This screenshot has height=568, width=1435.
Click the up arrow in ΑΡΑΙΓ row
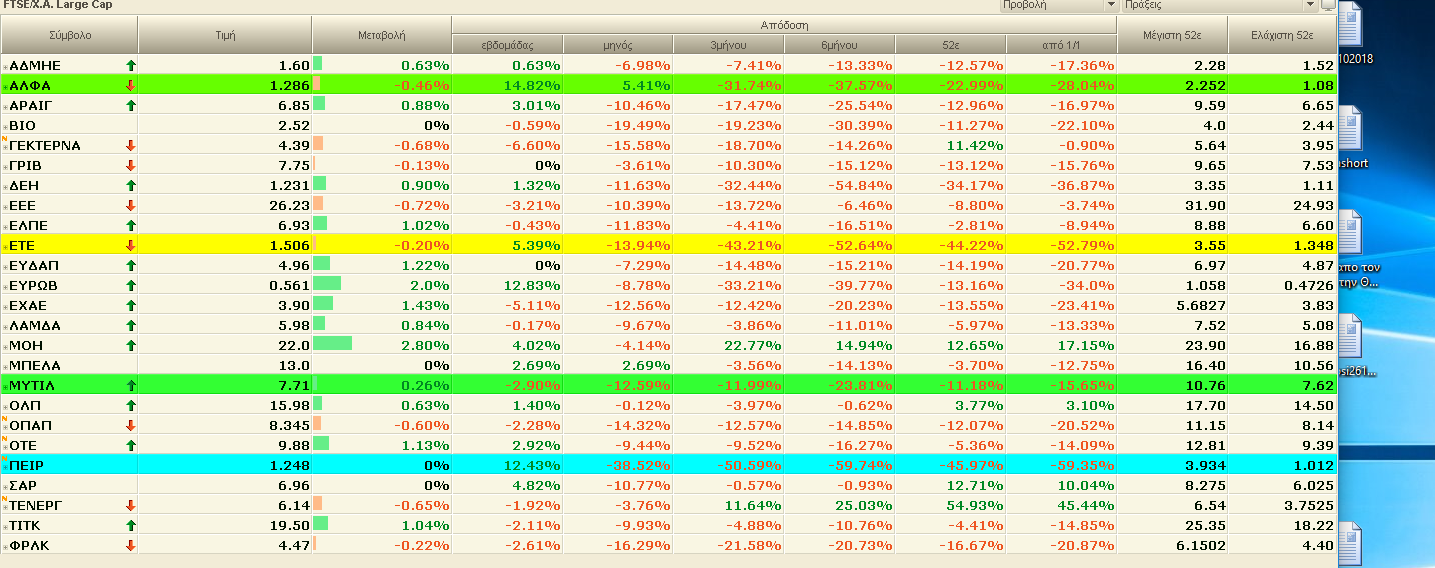[130, 105]
